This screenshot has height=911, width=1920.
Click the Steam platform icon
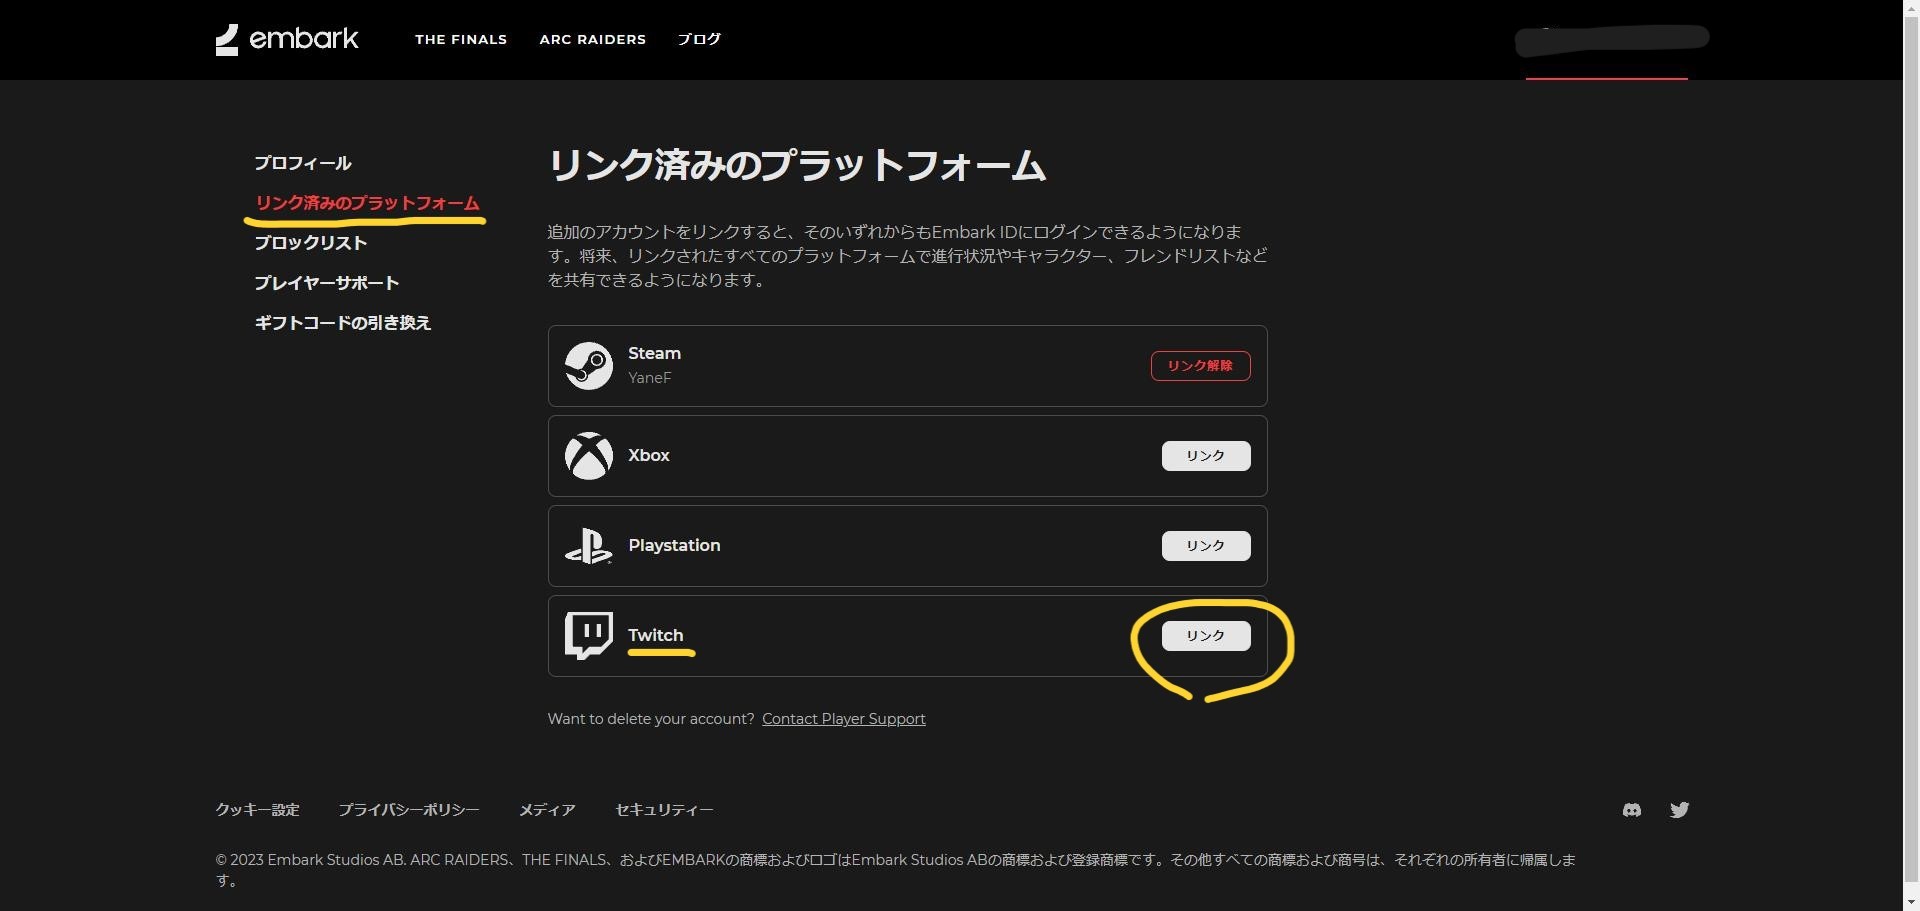589,366
